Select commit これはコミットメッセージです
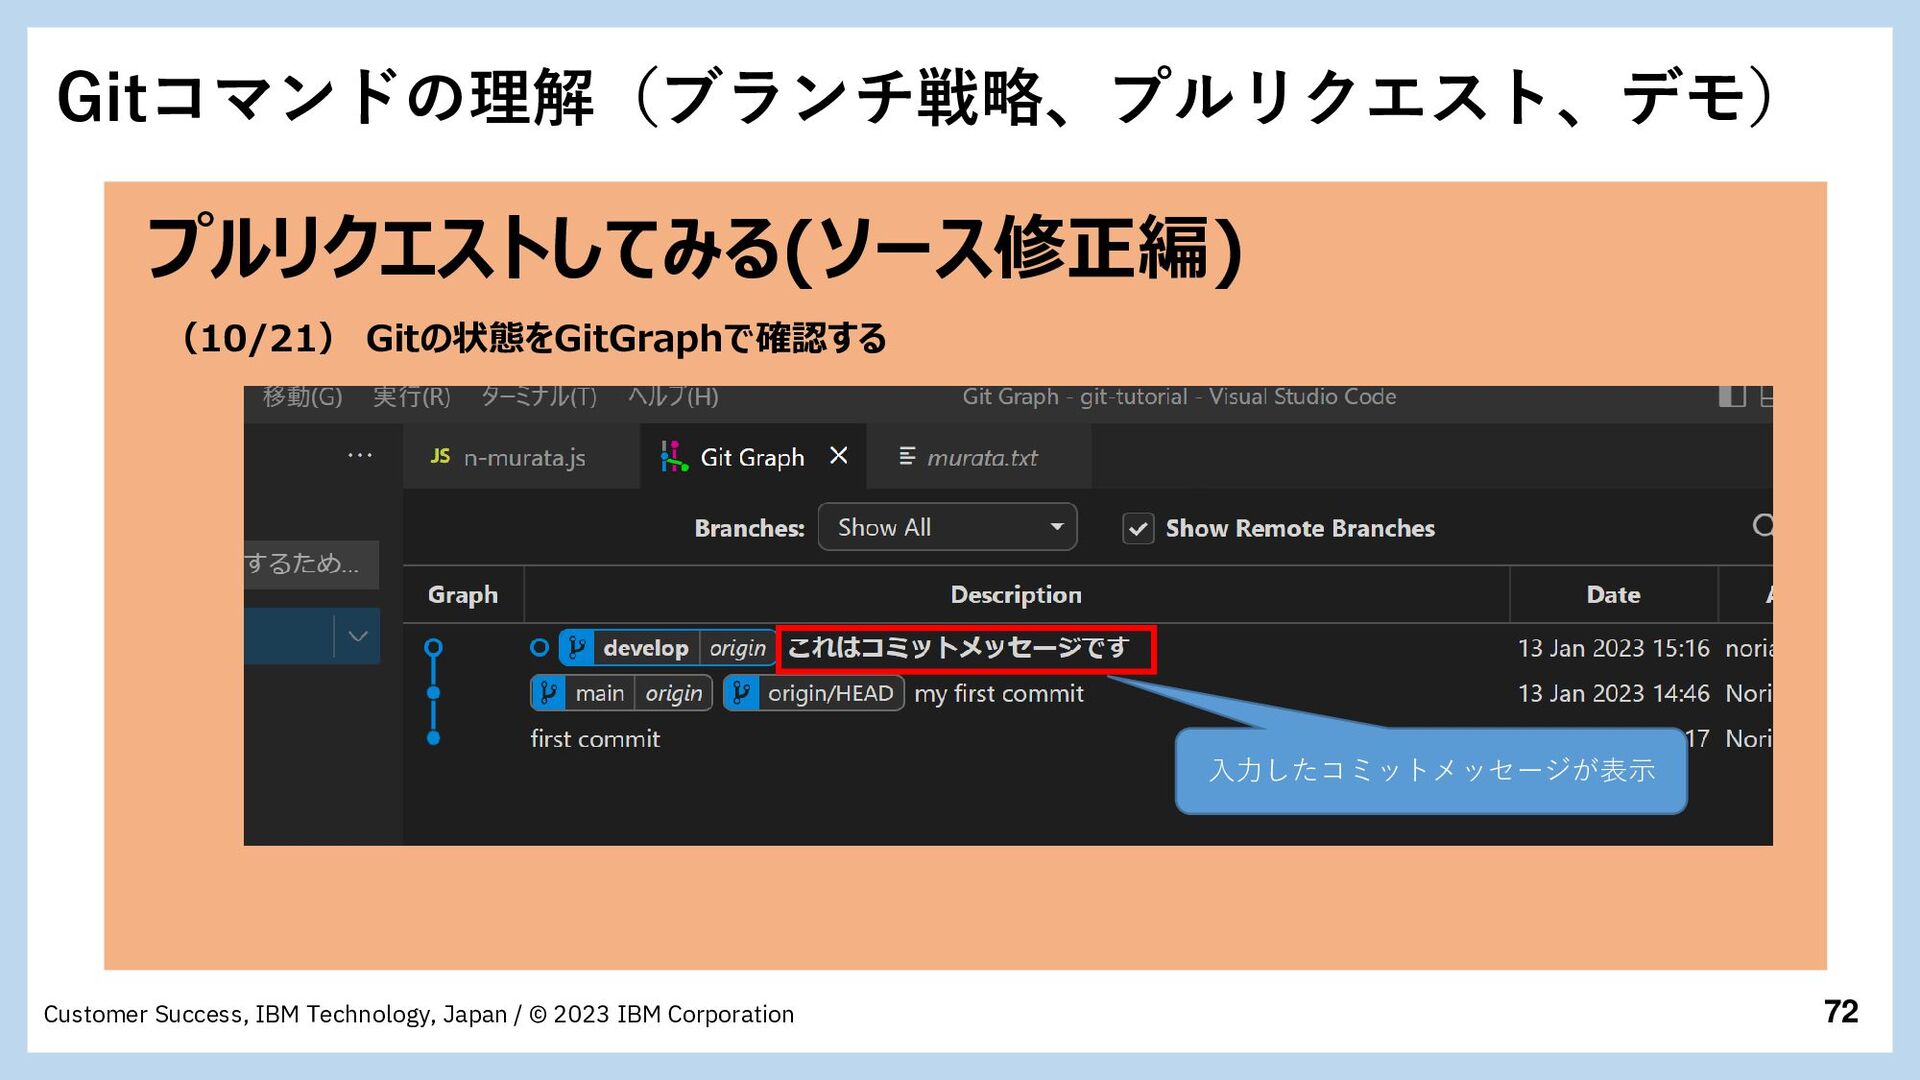Viewport: 1920px width, 1080px height. (x=958, y=648)
